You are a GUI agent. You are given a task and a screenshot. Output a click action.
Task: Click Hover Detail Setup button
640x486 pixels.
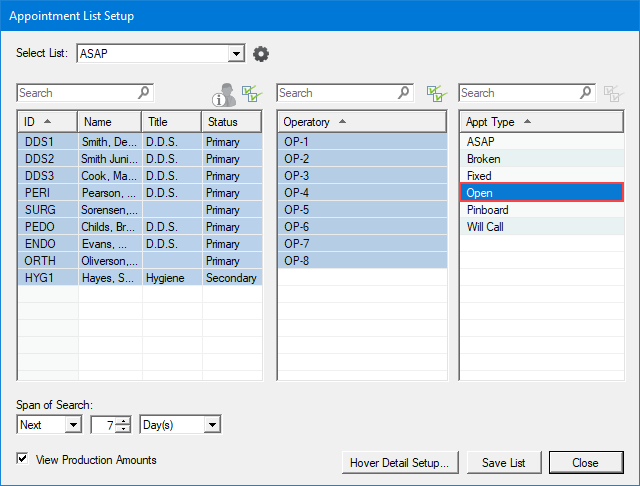[400, 462]
